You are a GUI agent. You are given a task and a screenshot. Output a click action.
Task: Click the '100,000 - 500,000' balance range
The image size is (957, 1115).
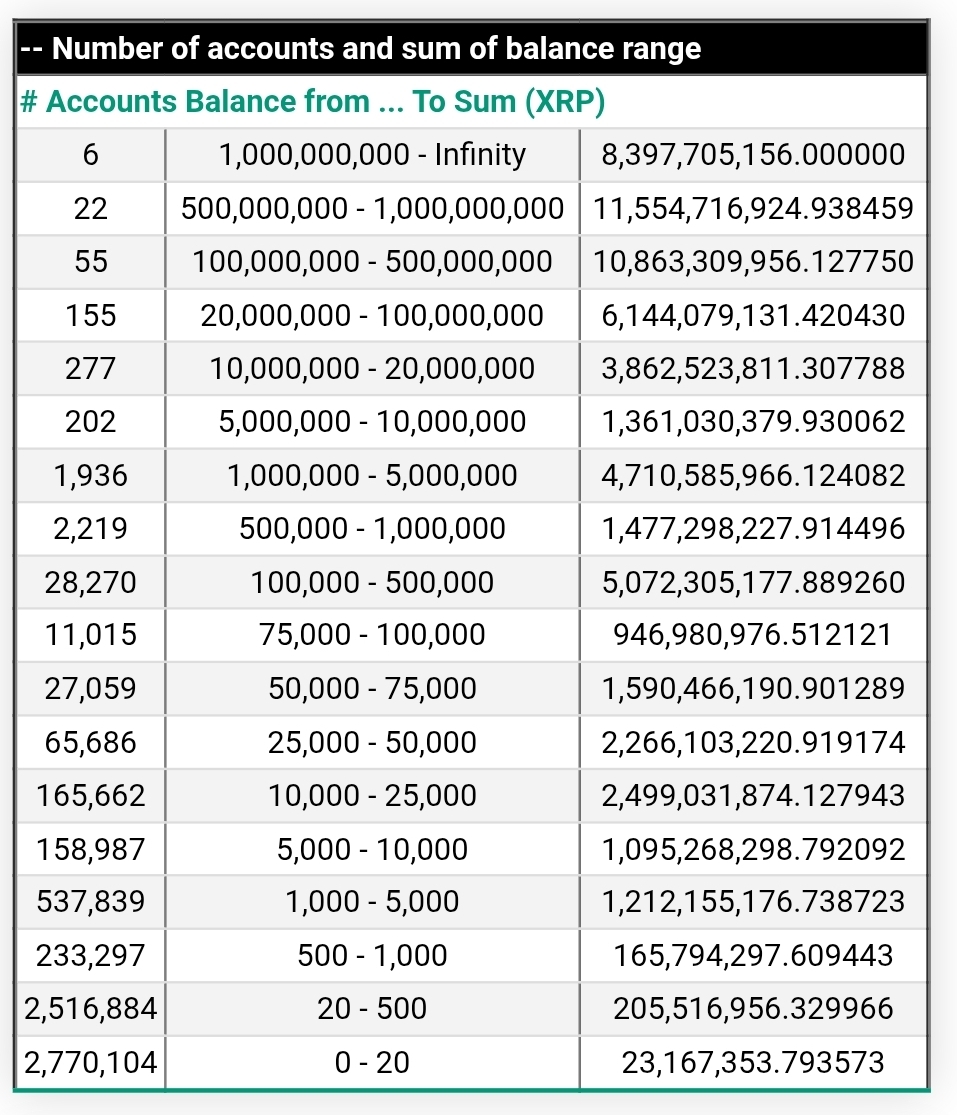[x=372, y=582]
